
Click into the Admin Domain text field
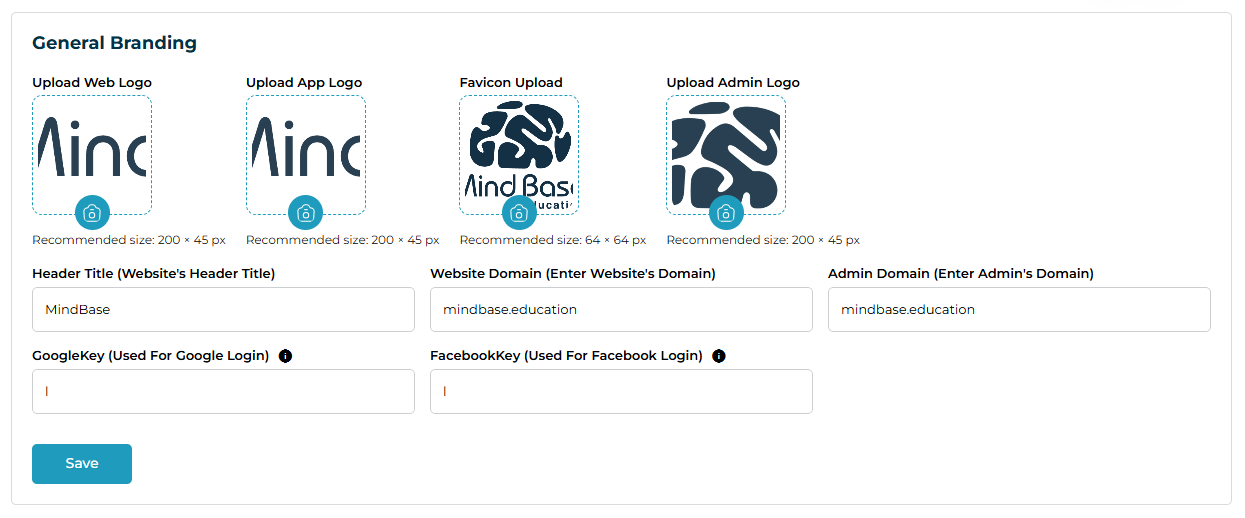click(x=1019, y=310)
